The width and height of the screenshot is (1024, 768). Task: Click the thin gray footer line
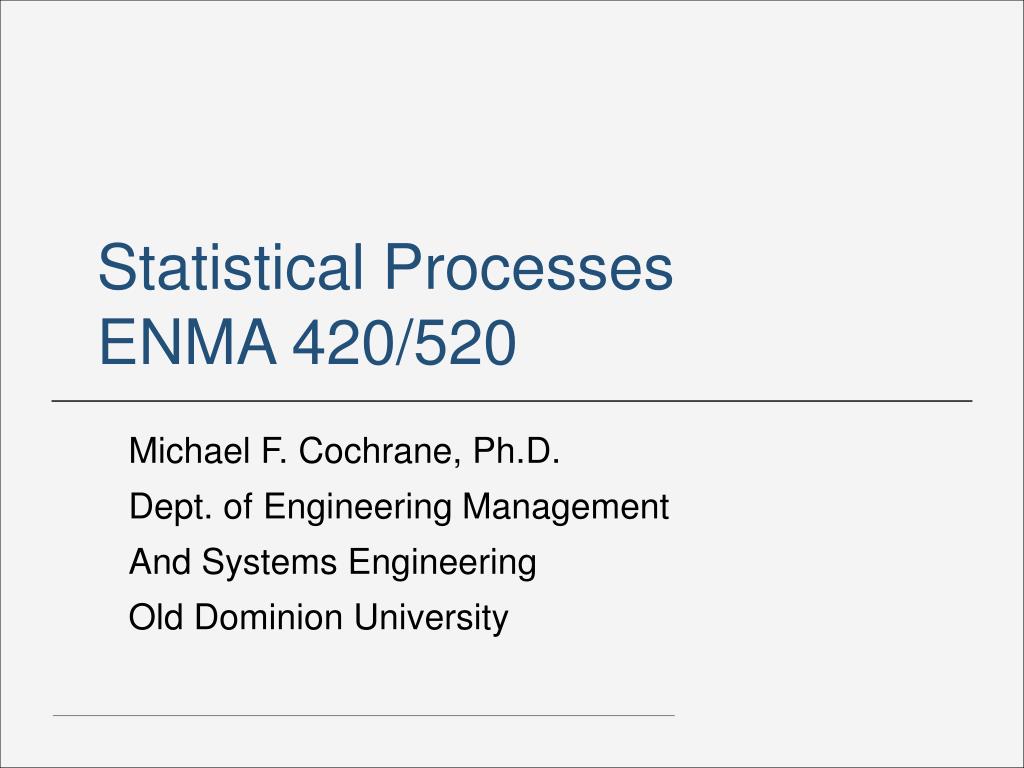pos(363,715)
